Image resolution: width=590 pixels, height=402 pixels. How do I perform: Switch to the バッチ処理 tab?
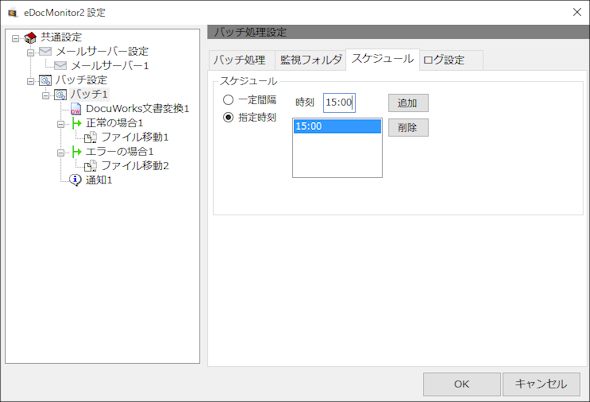click(241, 60)
